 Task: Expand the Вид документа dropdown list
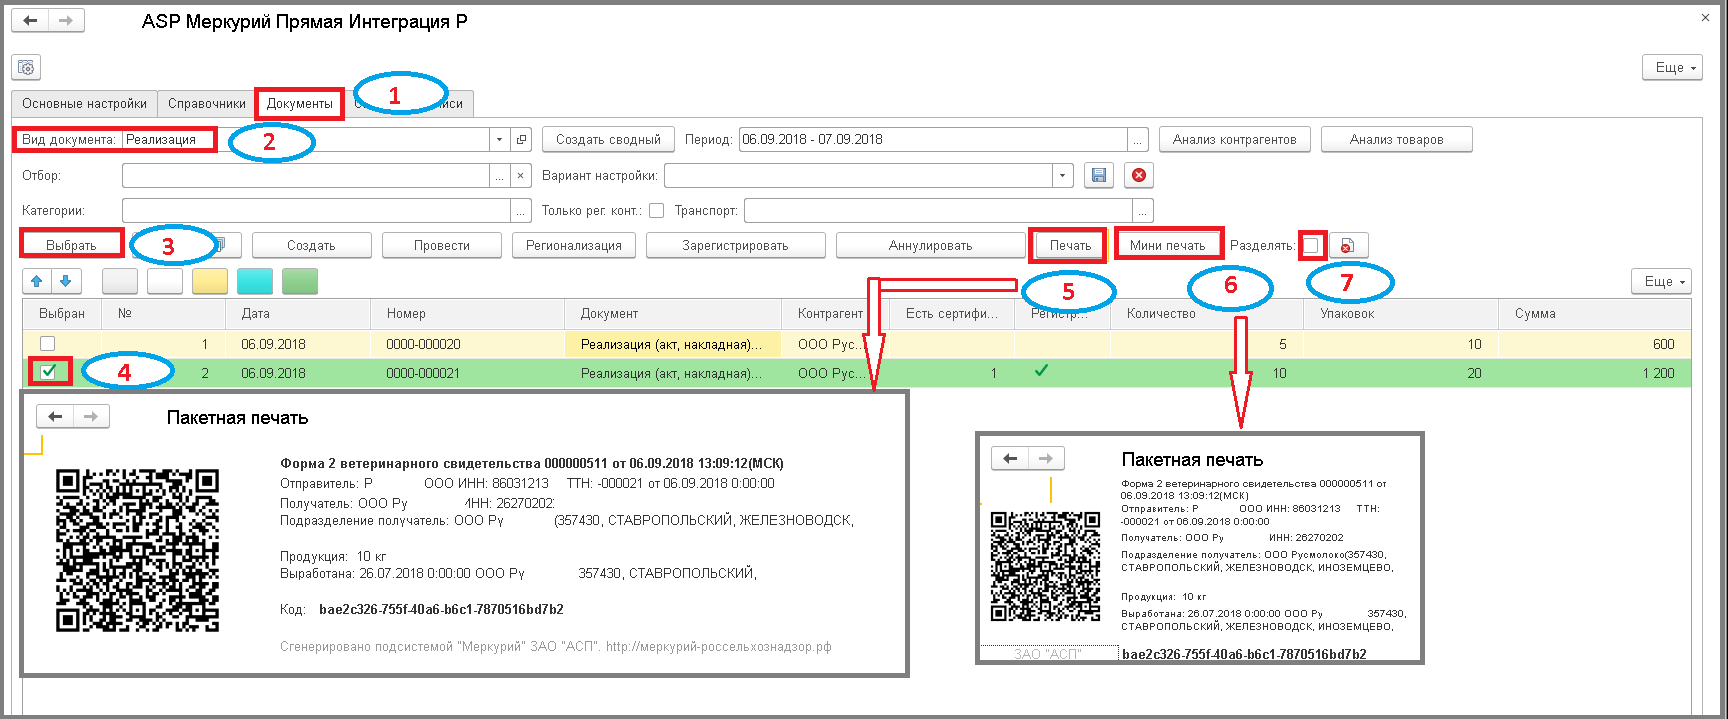coord(499,140)
